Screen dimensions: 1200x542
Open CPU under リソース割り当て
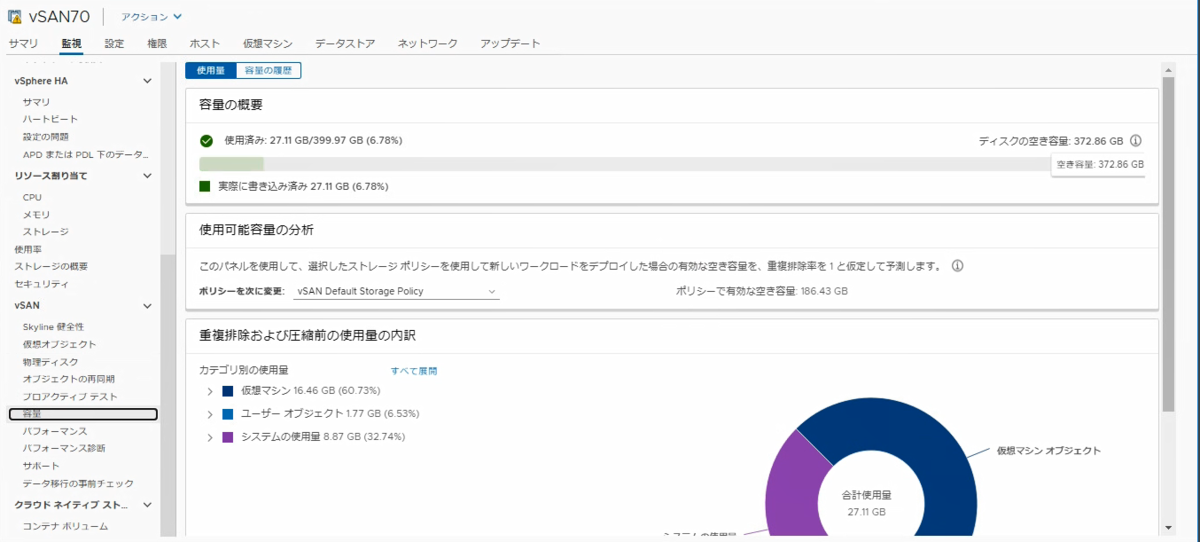coord(32,197)
